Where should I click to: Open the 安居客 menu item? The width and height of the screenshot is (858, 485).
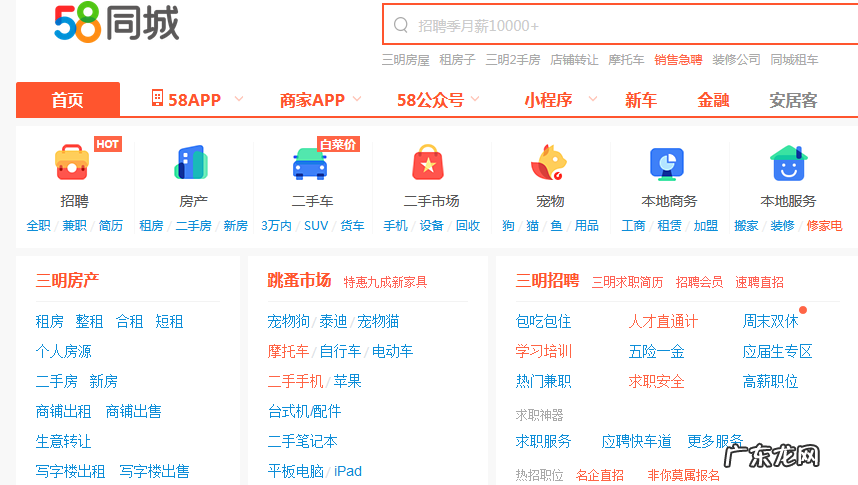click(x=793, y=100)
